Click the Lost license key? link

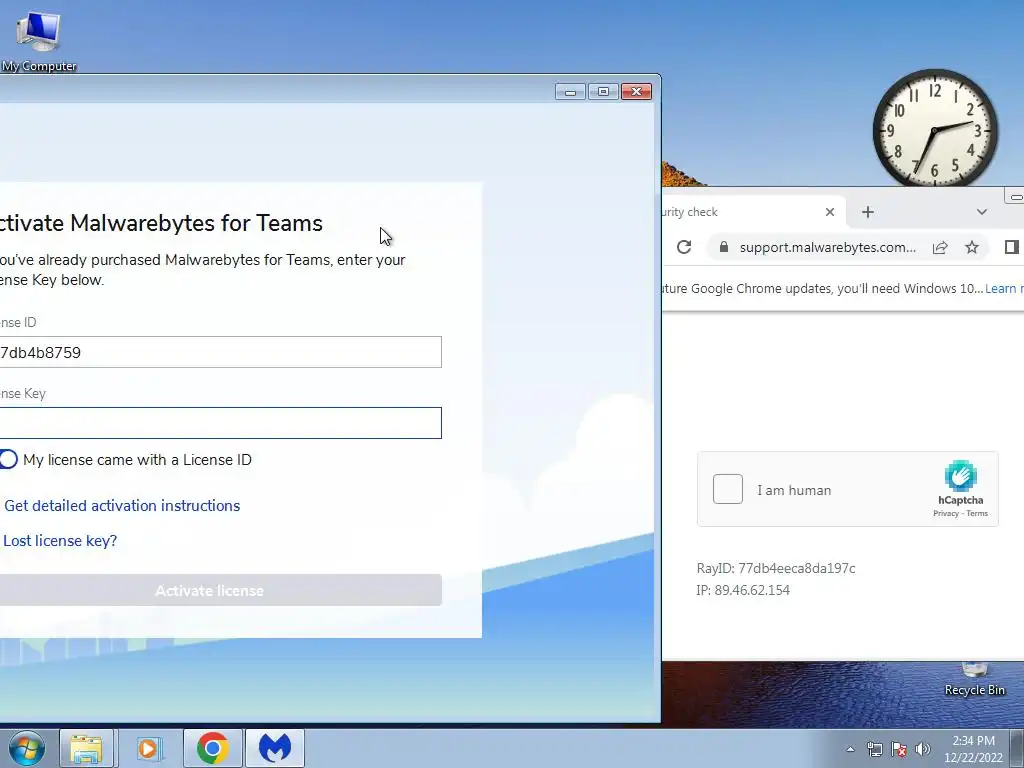pos(60,541)
